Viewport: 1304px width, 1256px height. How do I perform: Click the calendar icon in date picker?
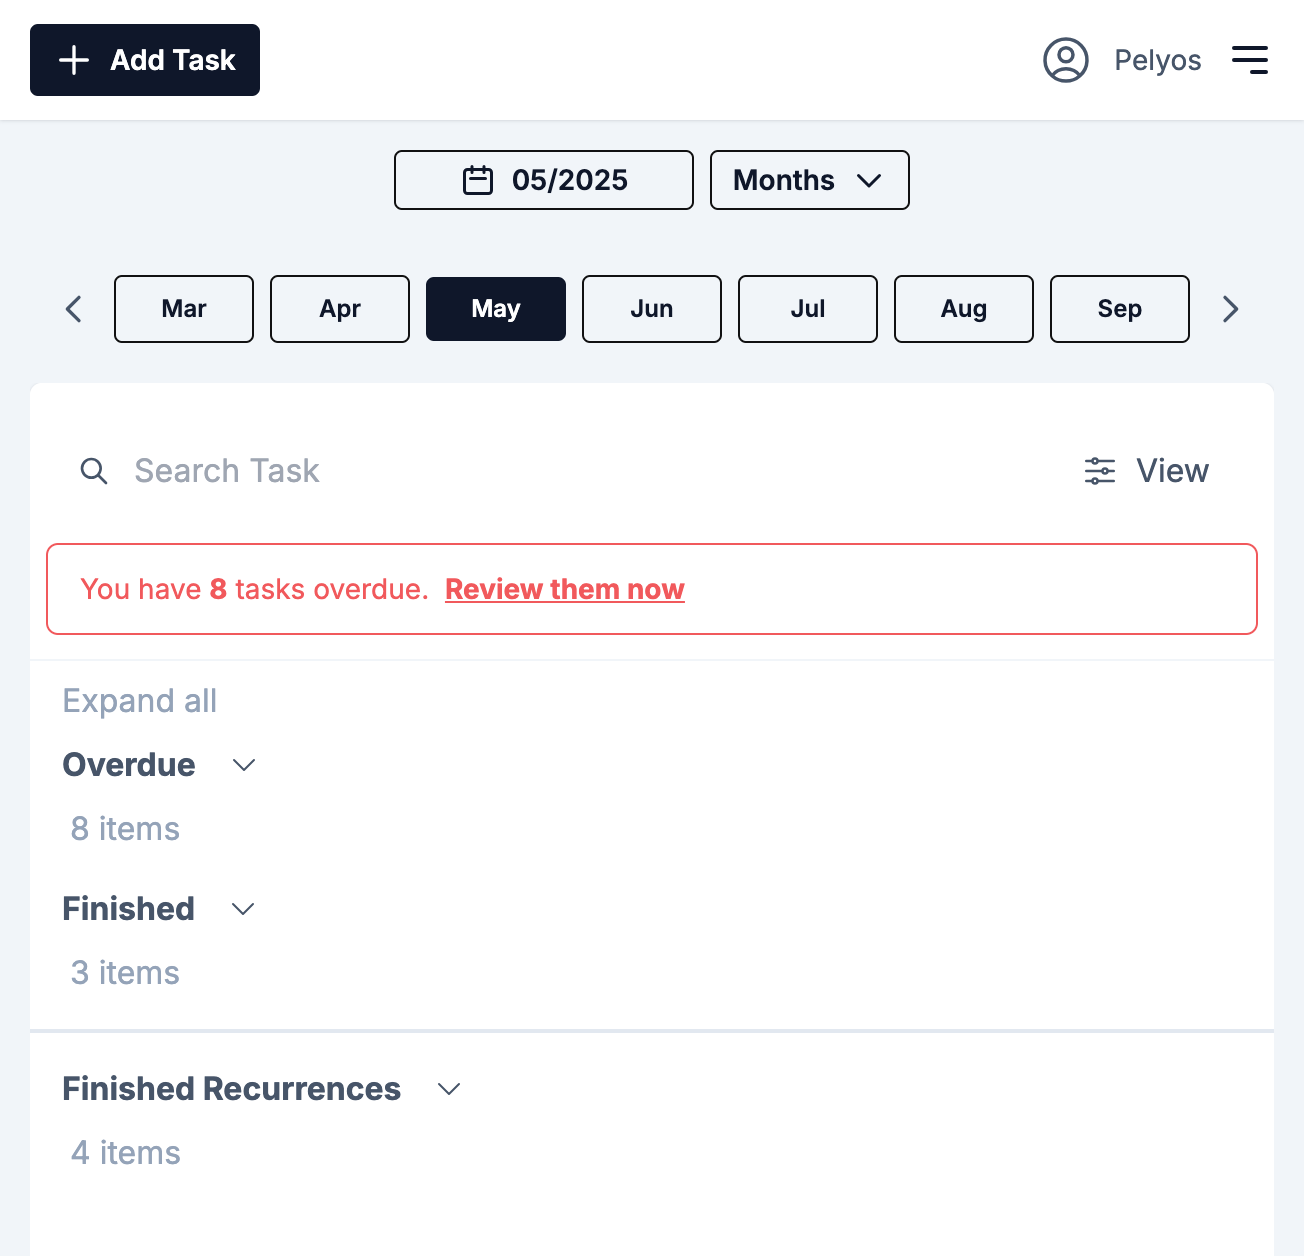coord(478,180)
